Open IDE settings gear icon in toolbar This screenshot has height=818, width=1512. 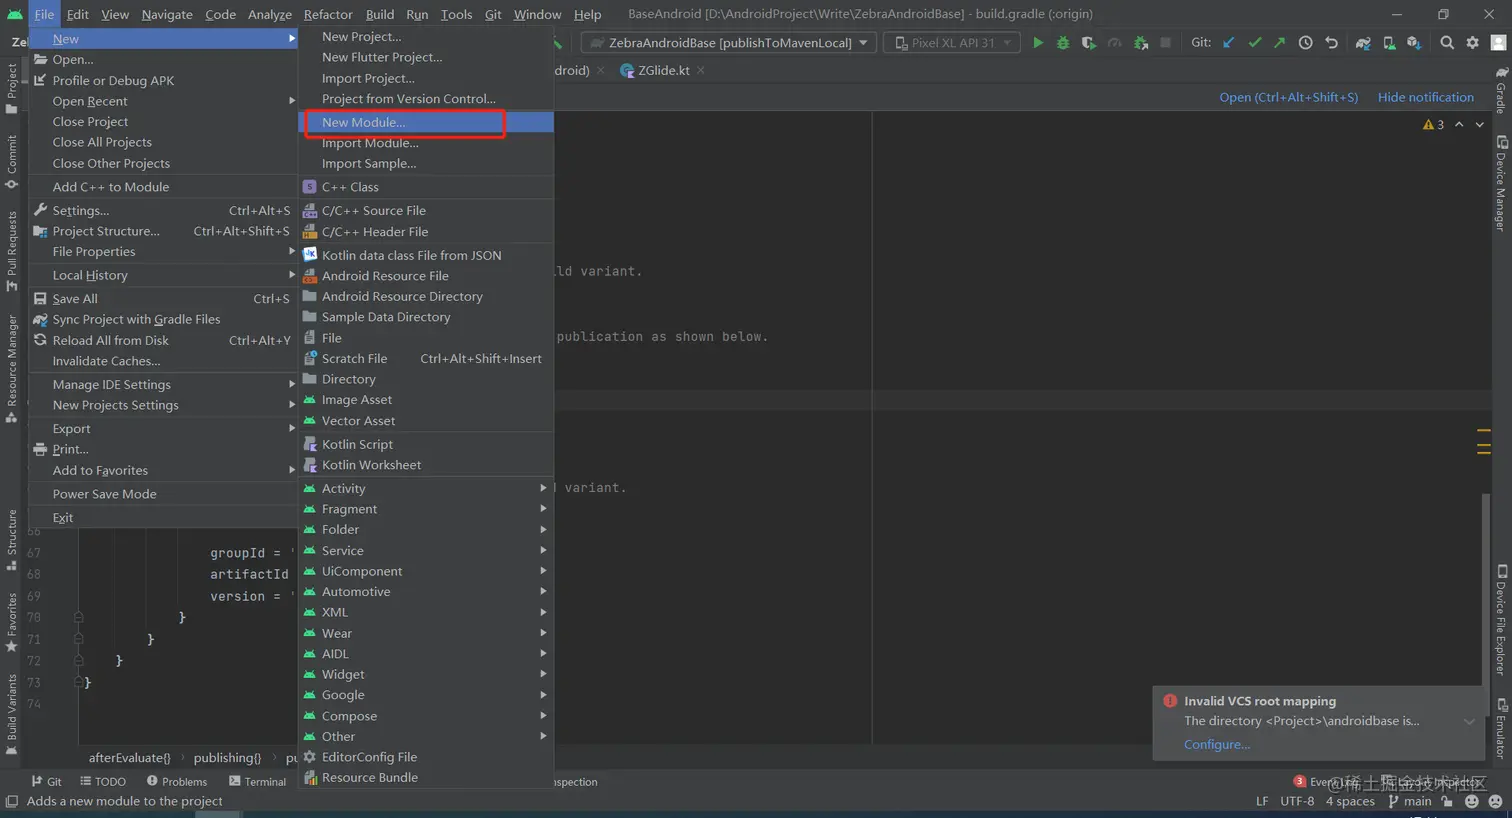click(1472, 43)
